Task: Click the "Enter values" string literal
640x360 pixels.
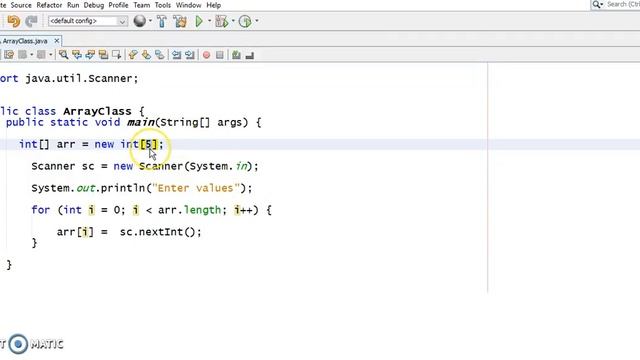Action: [196, 188]
